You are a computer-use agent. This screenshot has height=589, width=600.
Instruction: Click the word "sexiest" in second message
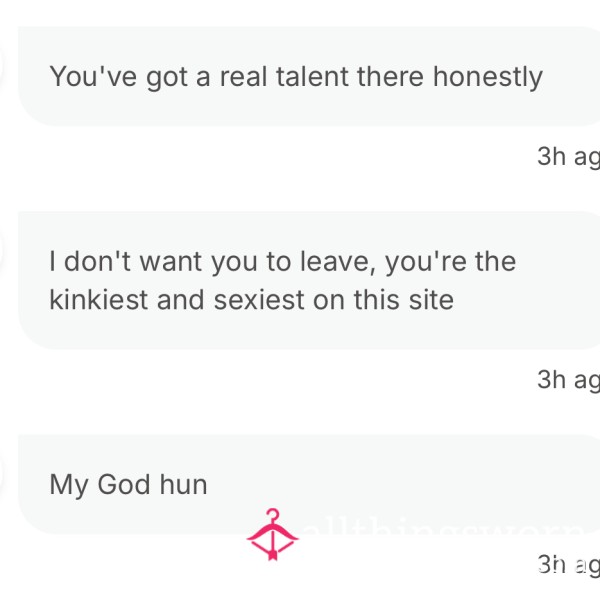pos(259,300)
